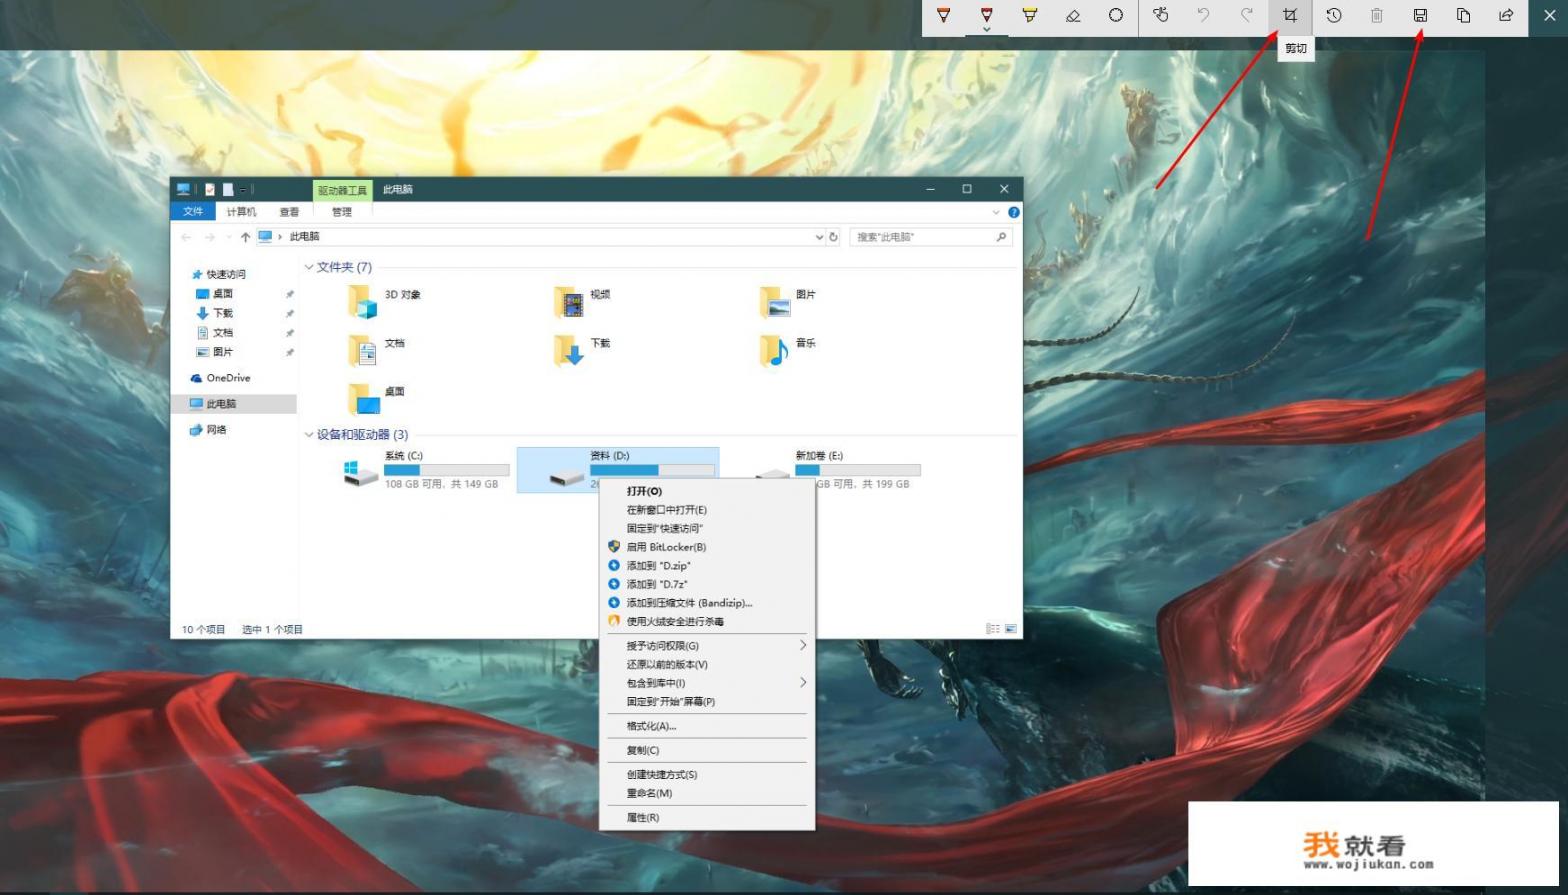Select 快速访问 in the navigation pane
Viewport: 1568px width, 895px height.
(x=226, y=274)
